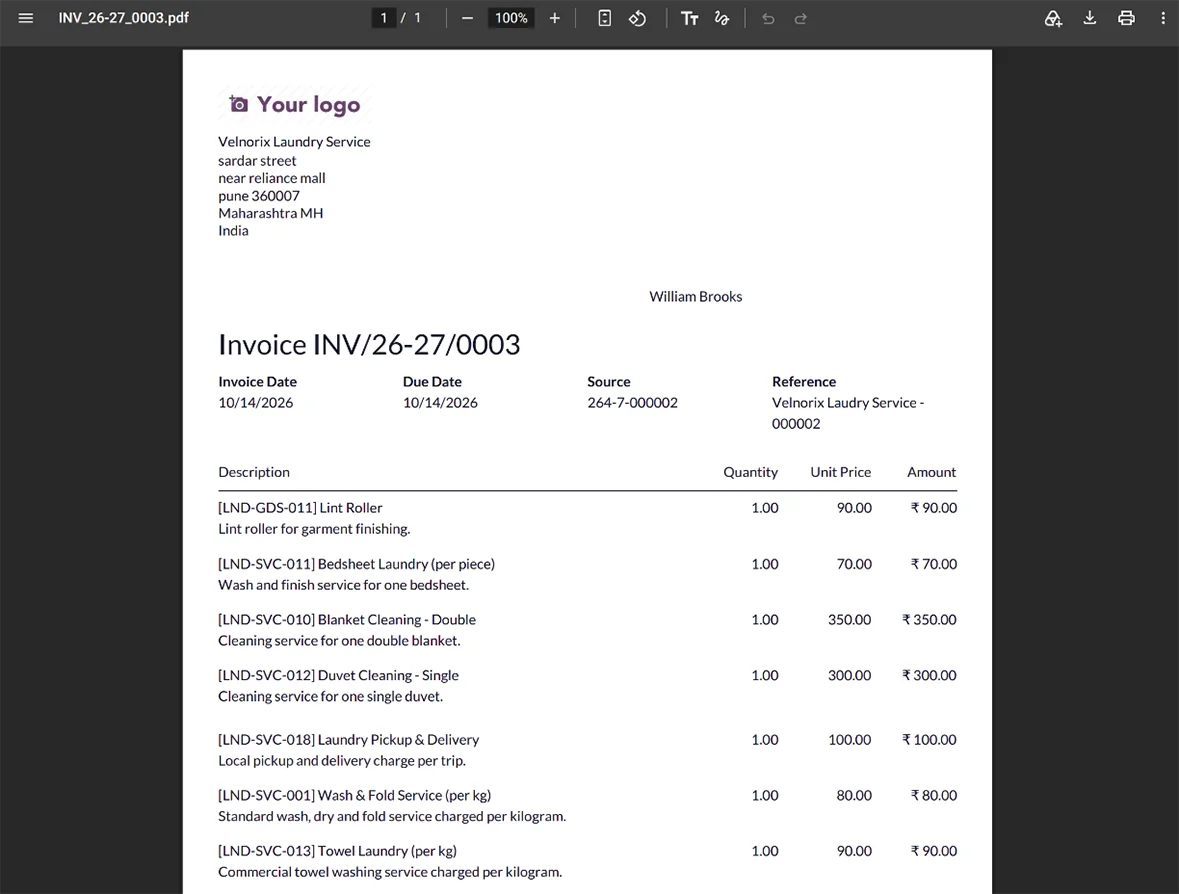Image resolution: width=1179 pixels, height=894 pixels.
Task: Click the 100% zoom level field
Action: click(511, 18)
